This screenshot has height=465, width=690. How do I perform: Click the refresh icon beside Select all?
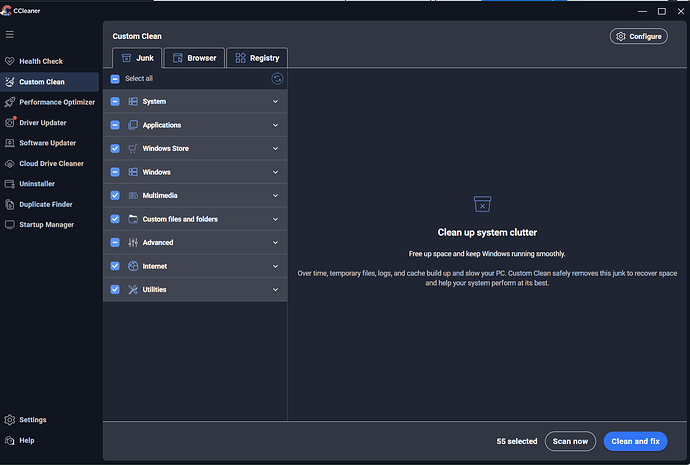pos(277,79)
